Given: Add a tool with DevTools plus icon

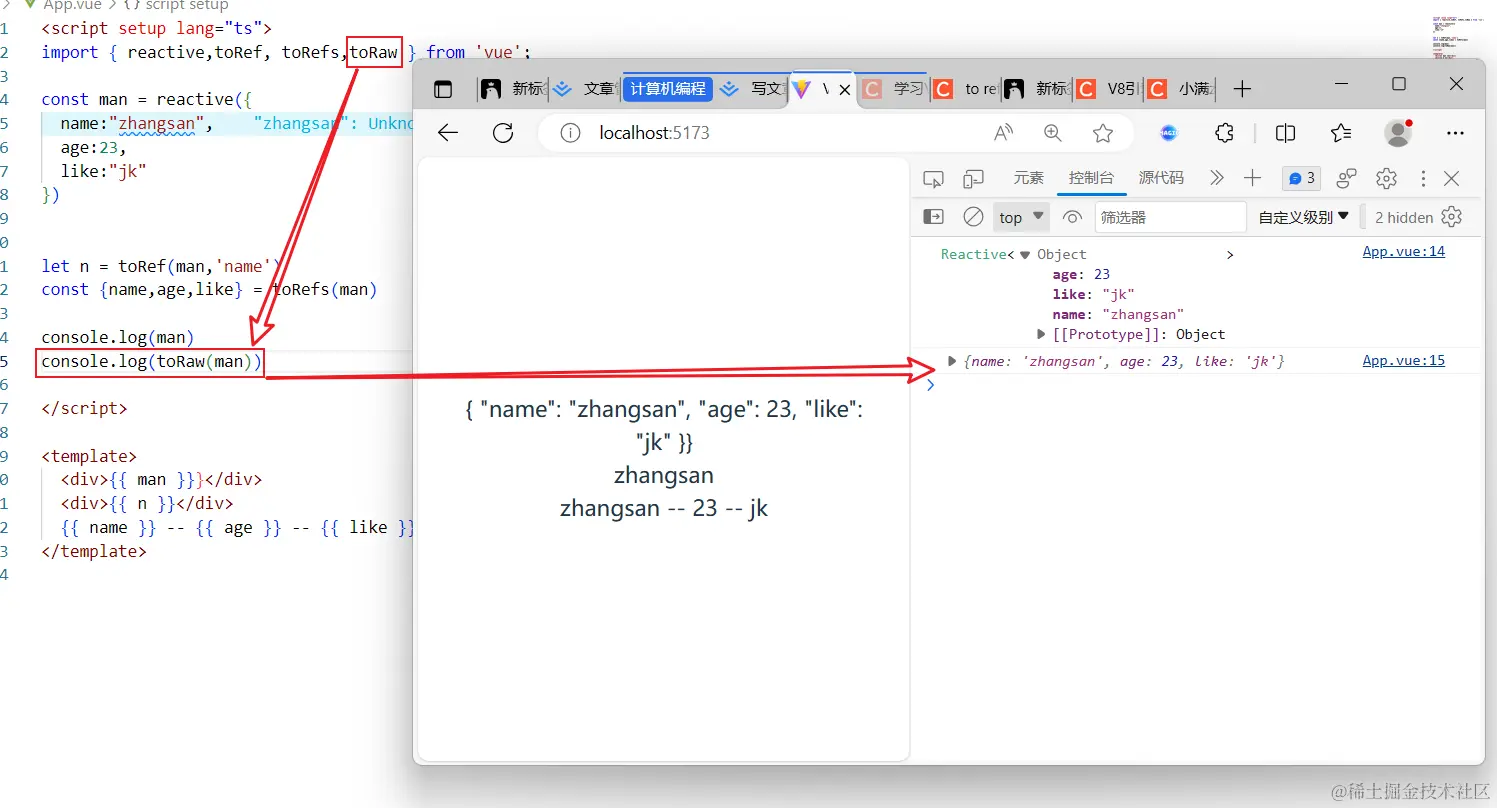Looking at the screenshot, I should (1252, 178).
